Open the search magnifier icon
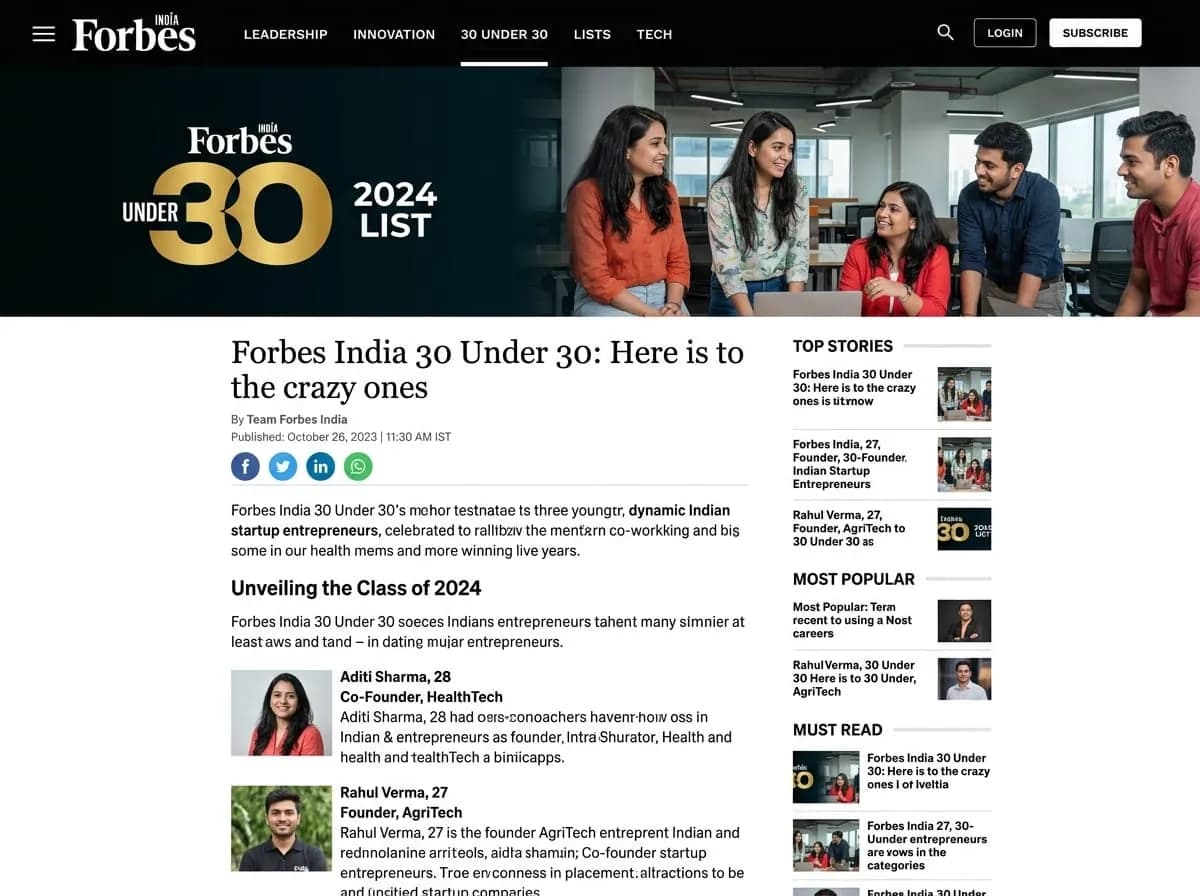Viewport: 1200px width, 896px height. (x=945, y=33)
